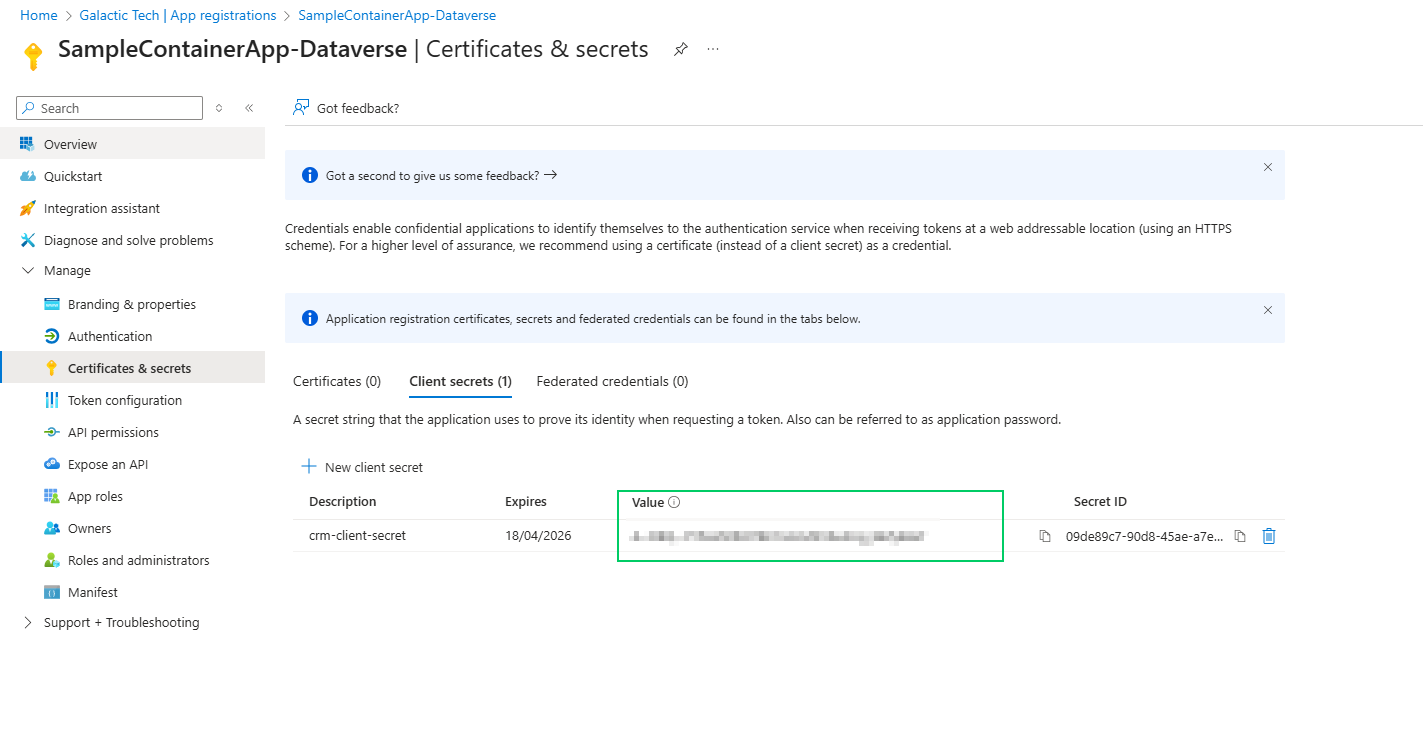Viewport: 1423px width, 731px height.
Task: Navigate to Galactic Tech App registrations breadcrumb
Action: 178,16
